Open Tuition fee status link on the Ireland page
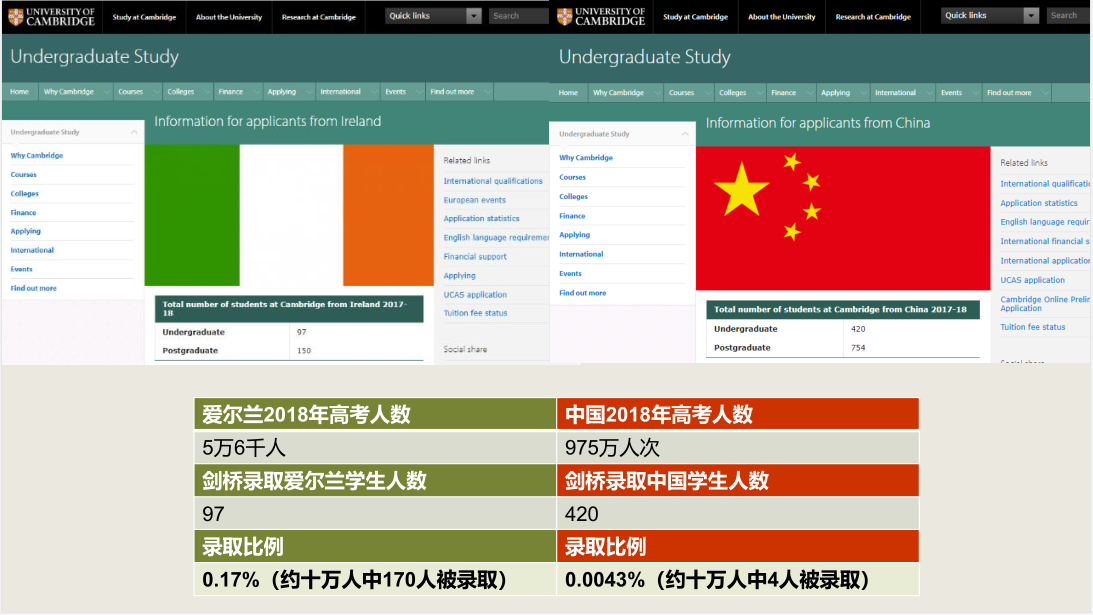This screenshot has width=1093, height=615. (475, 313)
